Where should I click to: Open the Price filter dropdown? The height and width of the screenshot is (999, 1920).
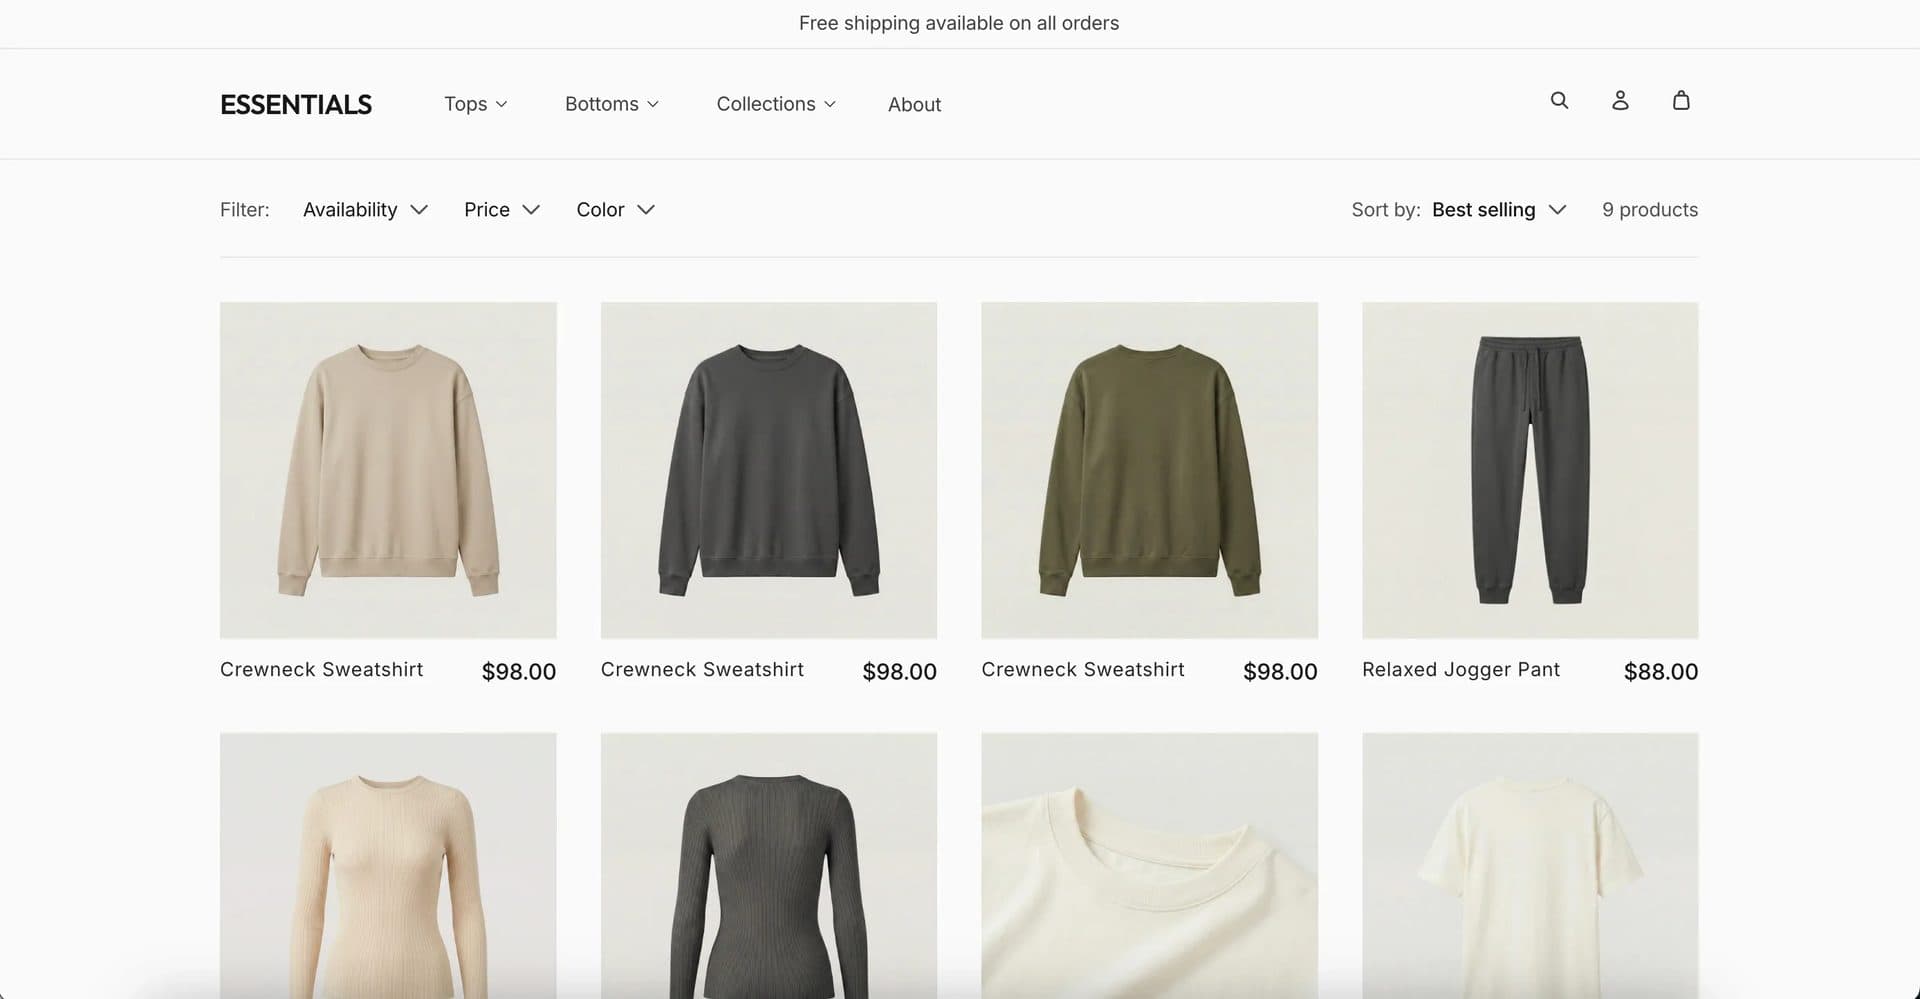tap(502, 209)
